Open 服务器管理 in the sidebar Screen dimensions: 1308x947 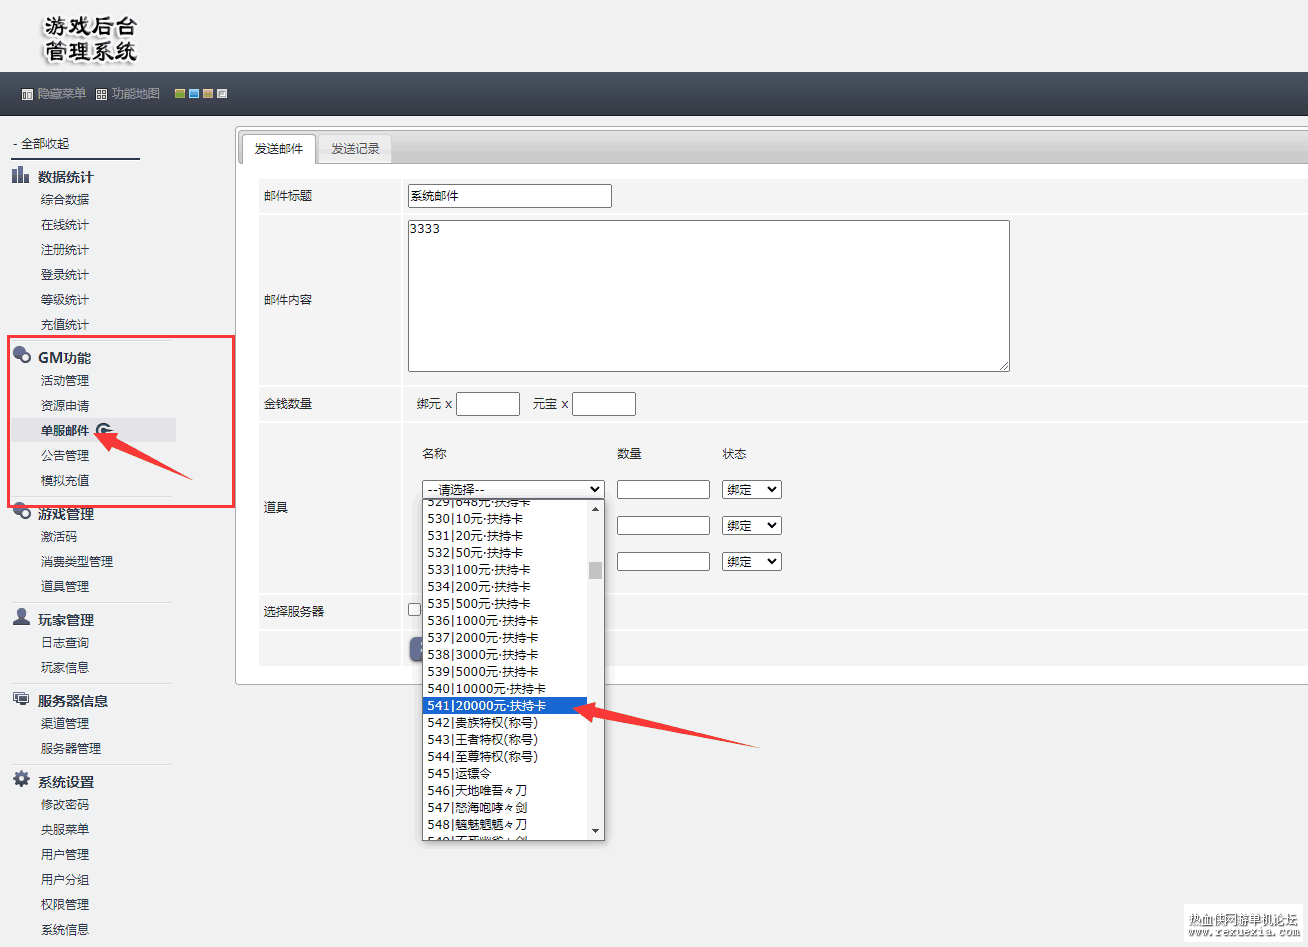click(71, 749)
